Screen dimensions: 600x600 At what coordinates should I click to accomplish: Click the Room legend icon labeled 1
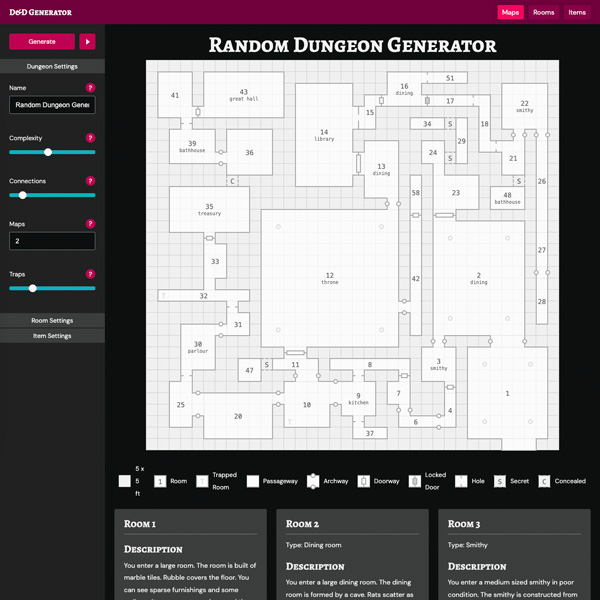[160, 481]
